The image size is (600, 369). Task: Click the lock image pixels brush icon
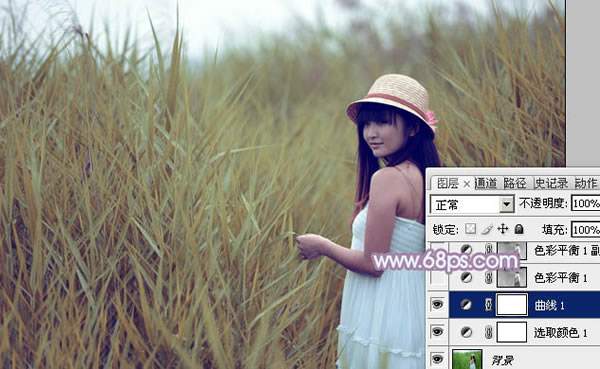tap(487, 229)
